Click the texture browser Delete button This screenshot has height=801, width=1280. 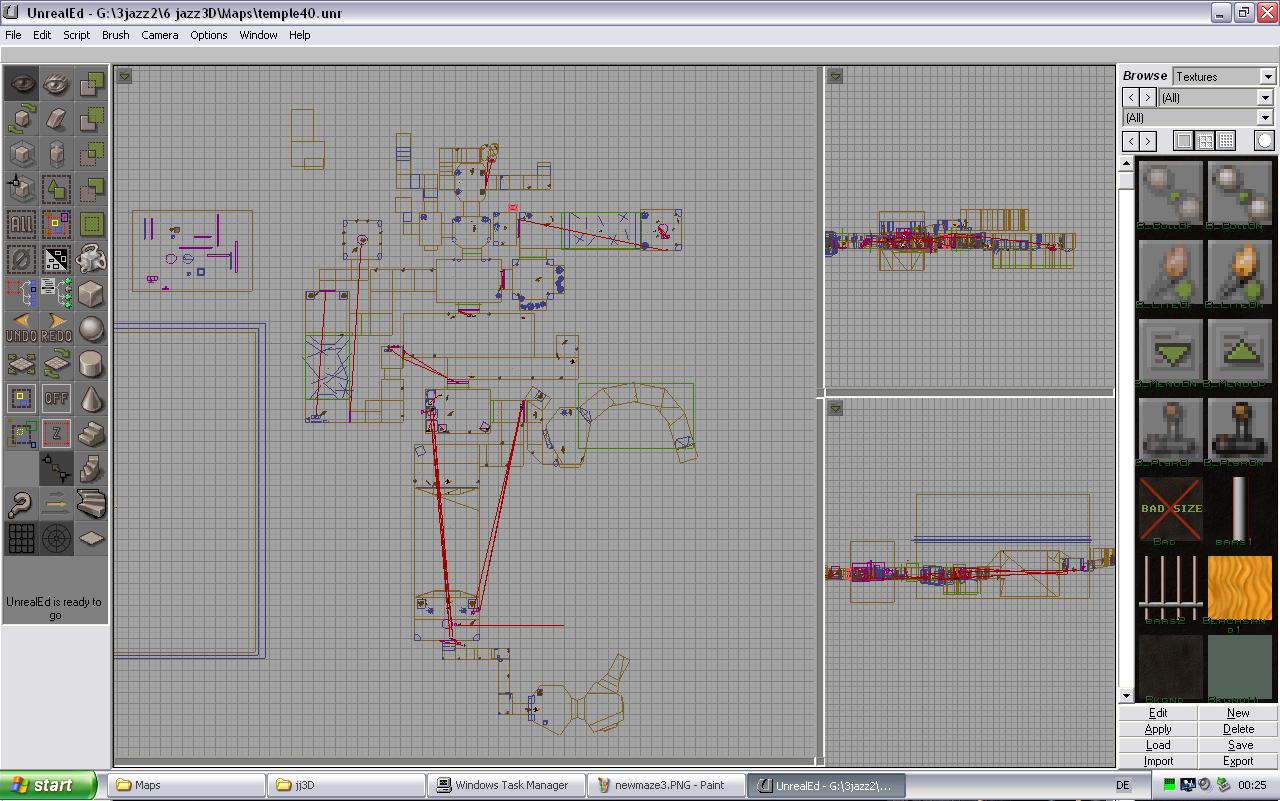pyautogui.click(x=1238, y=729)
